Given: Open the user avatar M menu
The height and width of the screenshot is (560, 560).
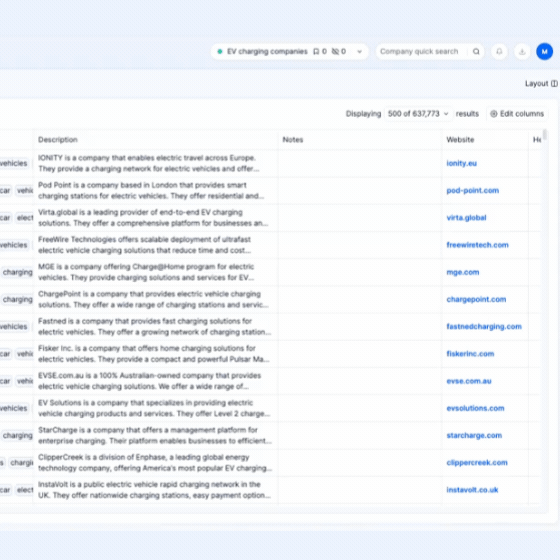Looking at the screenshot, I should click(544, 51).
